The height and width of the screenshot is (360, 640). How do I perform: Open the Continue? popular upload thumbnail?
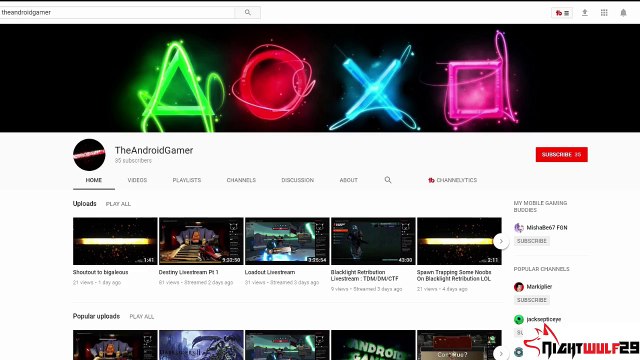(459, 345)
